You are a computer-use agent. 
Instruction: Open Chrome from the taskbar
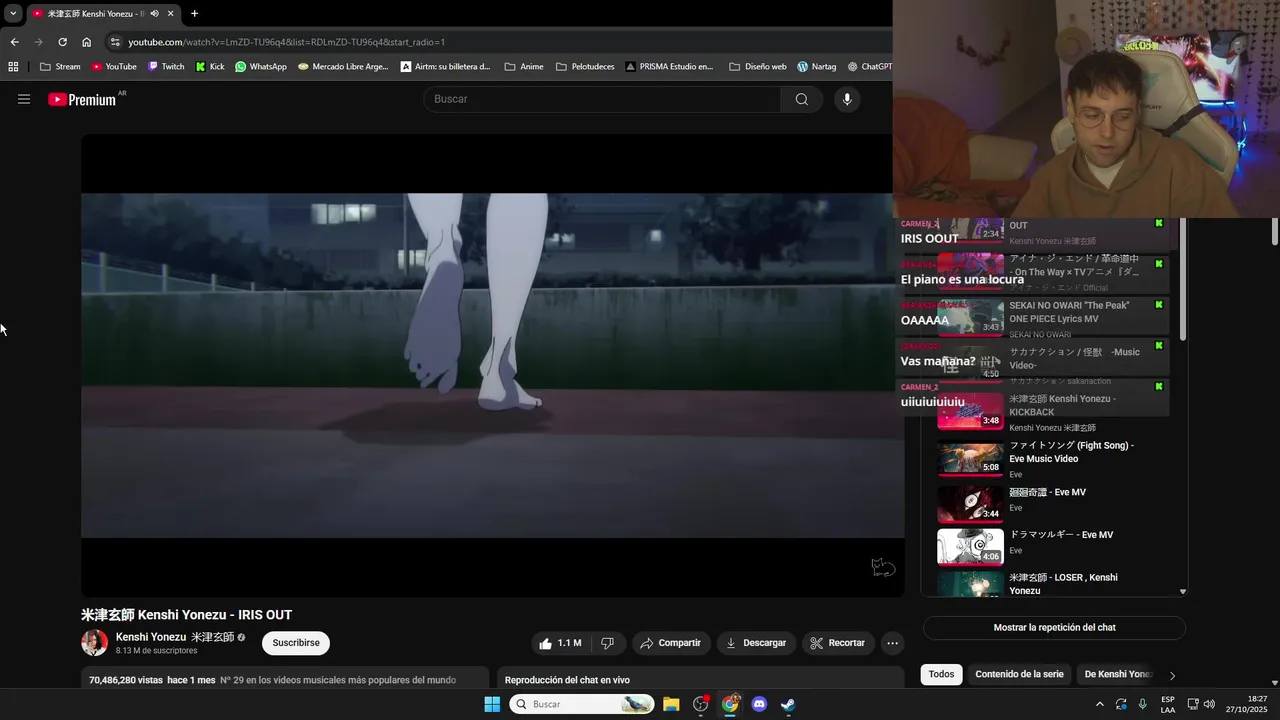[x=730, y=704]
